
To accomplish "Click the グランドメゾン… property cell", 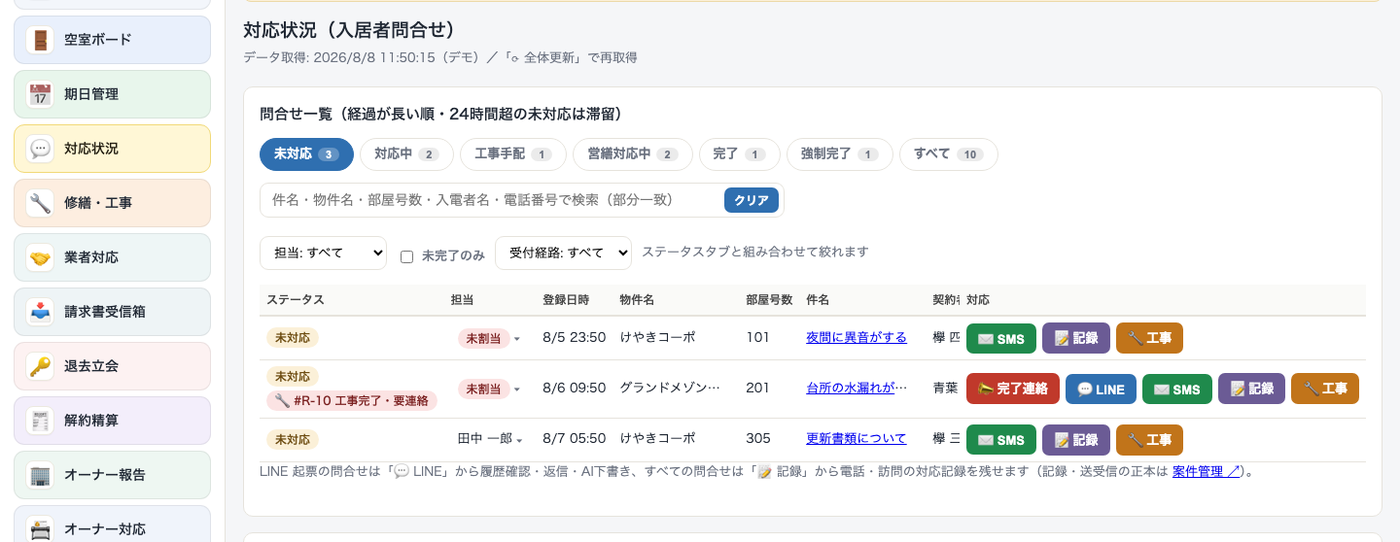I will pyautogui.click(x=669, y=388).
